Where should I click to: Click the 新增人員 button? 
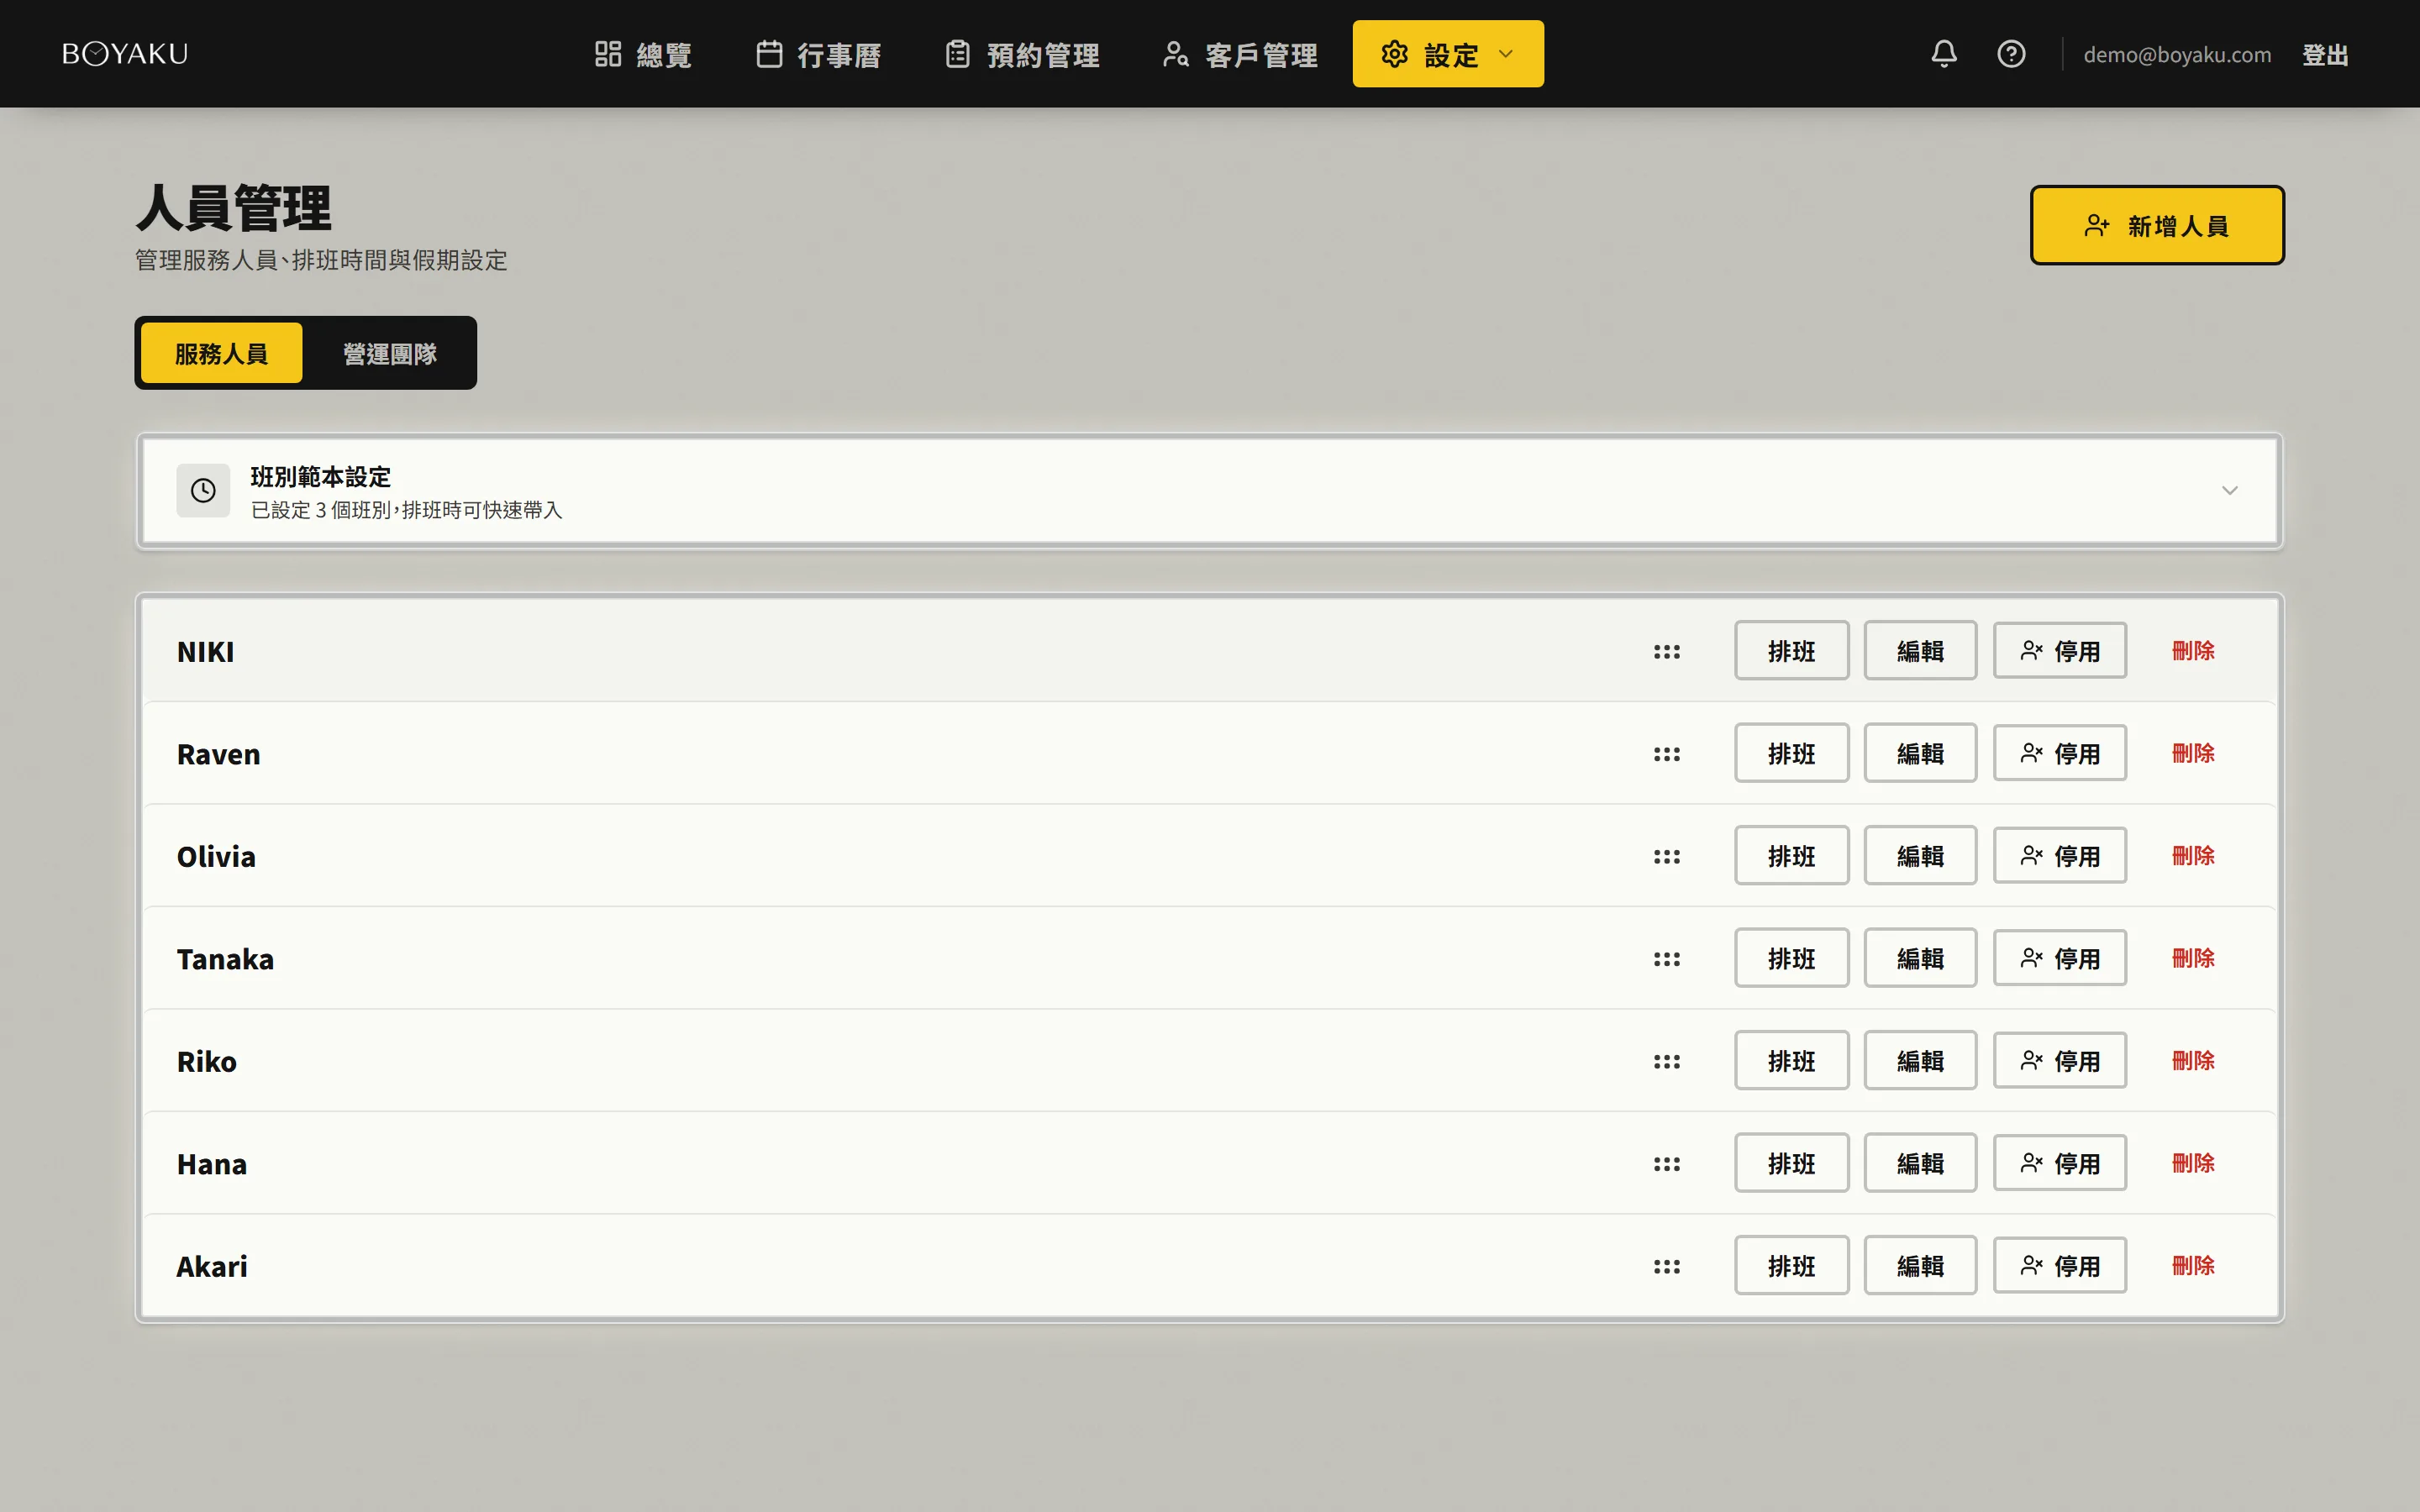pyautogui.click(x=2156, y=226)
